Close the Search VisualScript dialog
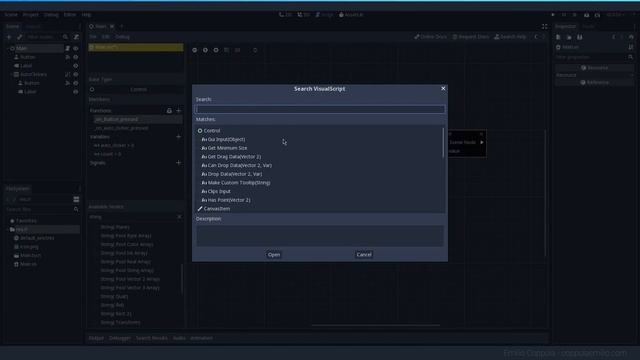This screenshot has height=360, width=640. 443,89
